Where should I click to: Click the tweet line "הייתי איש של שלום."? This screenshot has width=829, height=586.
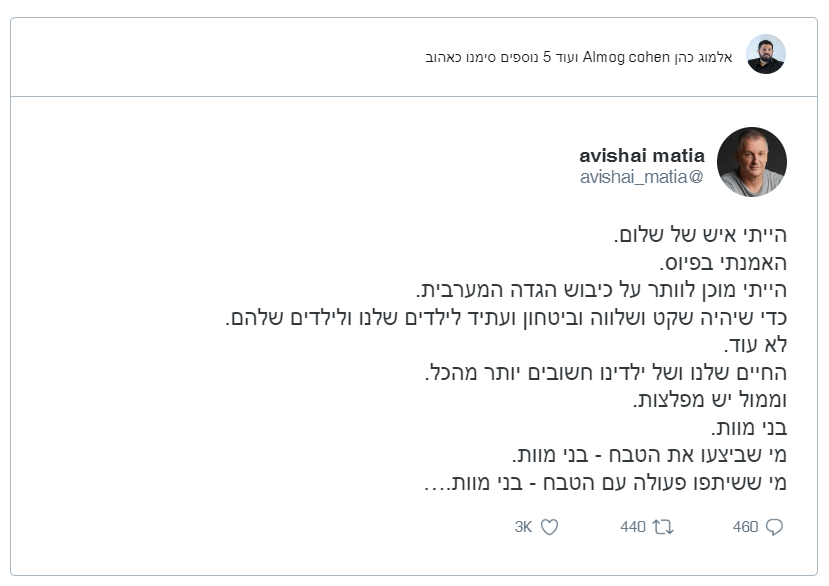[699, 237]
